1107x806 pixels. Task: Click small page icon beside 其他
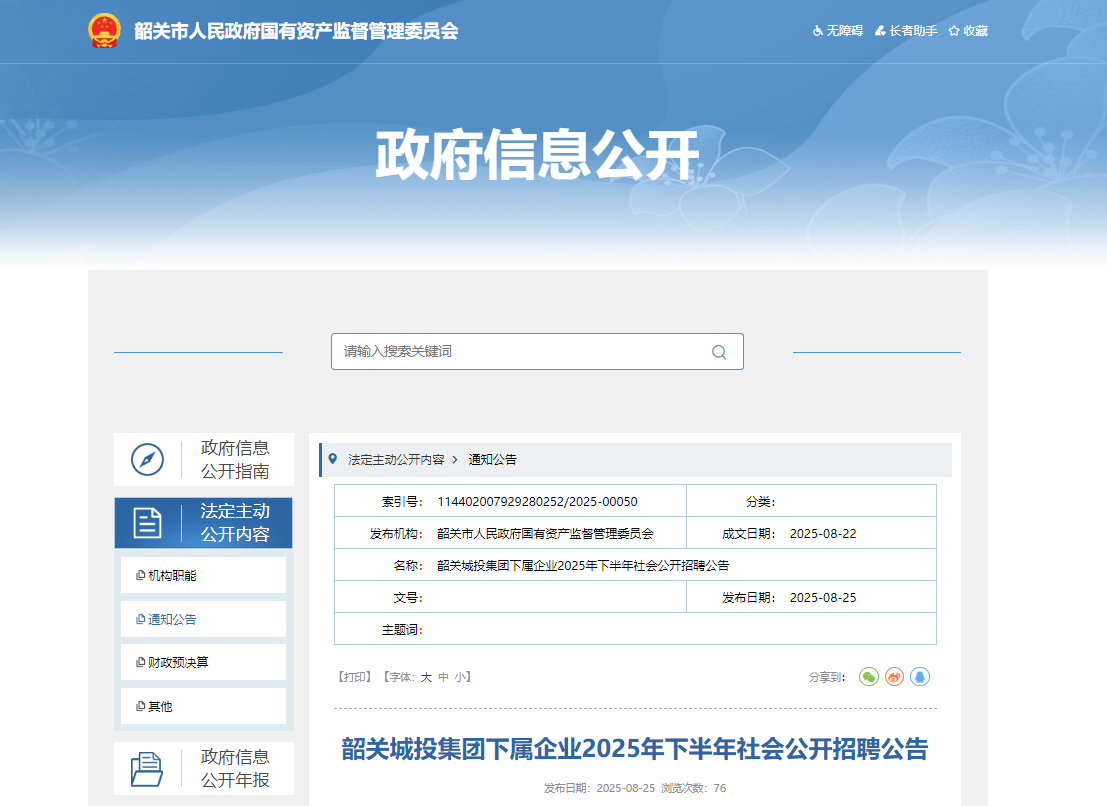(140, 706)
